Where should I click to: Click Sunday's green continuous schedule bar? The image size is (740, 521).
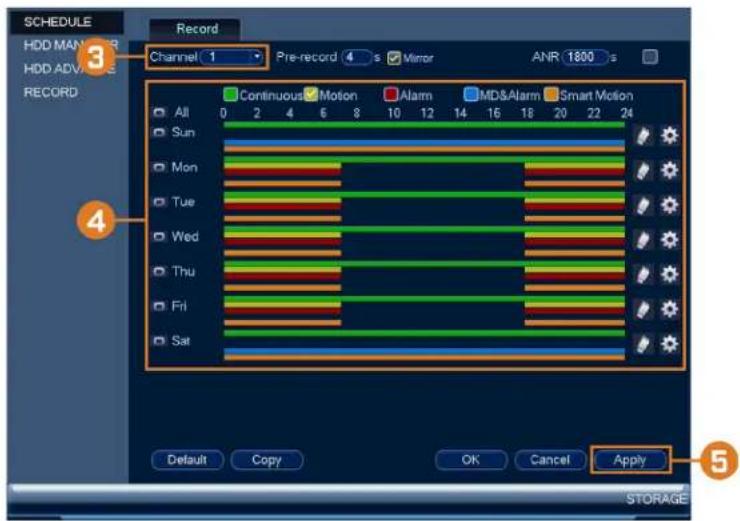pyautogui.click(x=424, y=125)
